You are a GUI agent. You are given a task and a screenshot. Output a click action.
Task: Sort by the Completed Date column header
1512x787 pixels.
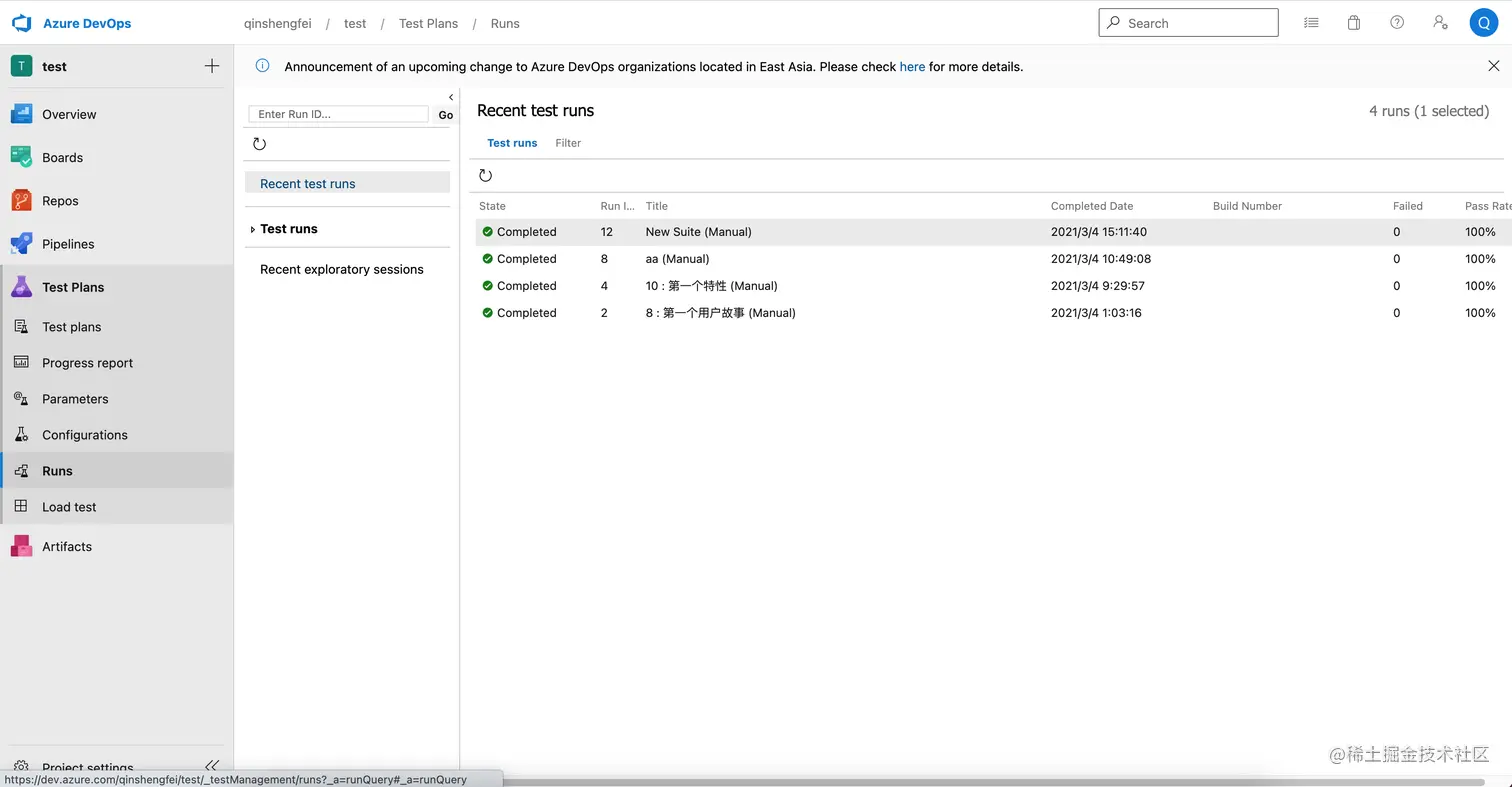(x=1092, y=206)
